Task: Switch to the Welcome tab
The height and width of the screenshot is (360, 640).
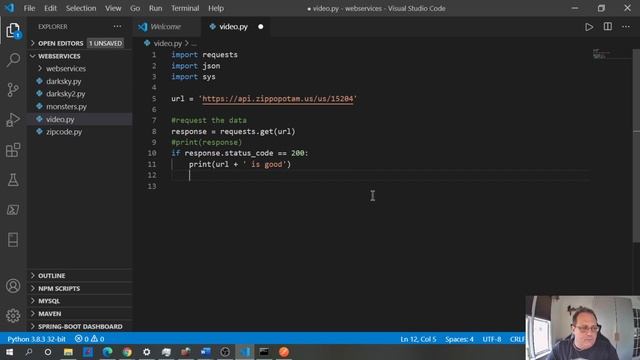Action: [167, 27]
